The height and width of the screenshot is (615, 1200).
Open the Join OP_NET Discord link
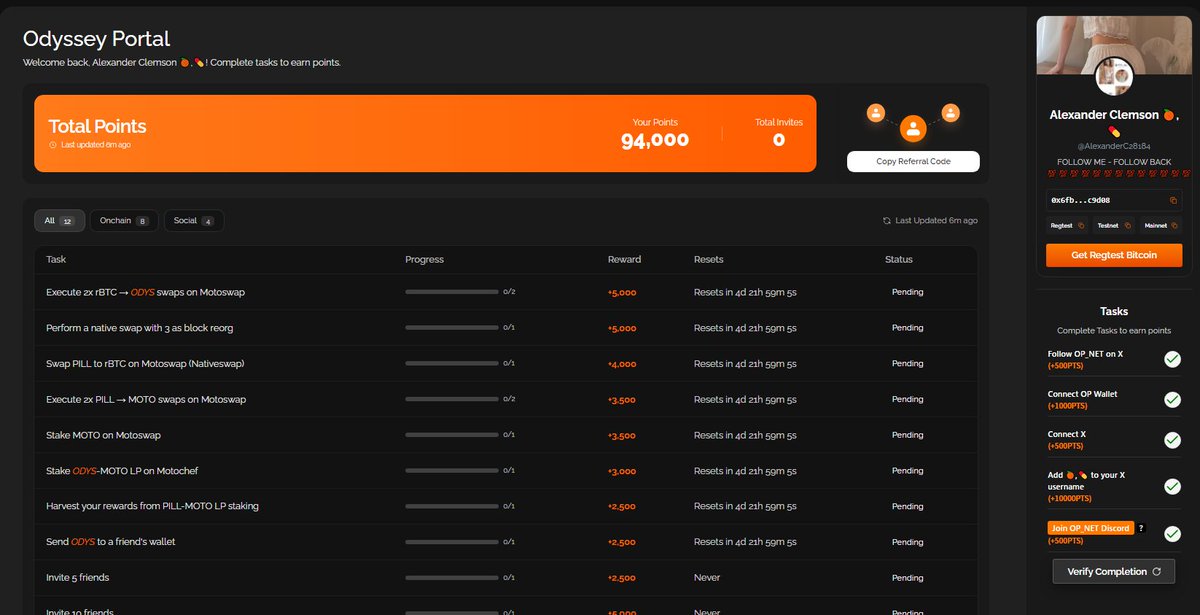1092,528
